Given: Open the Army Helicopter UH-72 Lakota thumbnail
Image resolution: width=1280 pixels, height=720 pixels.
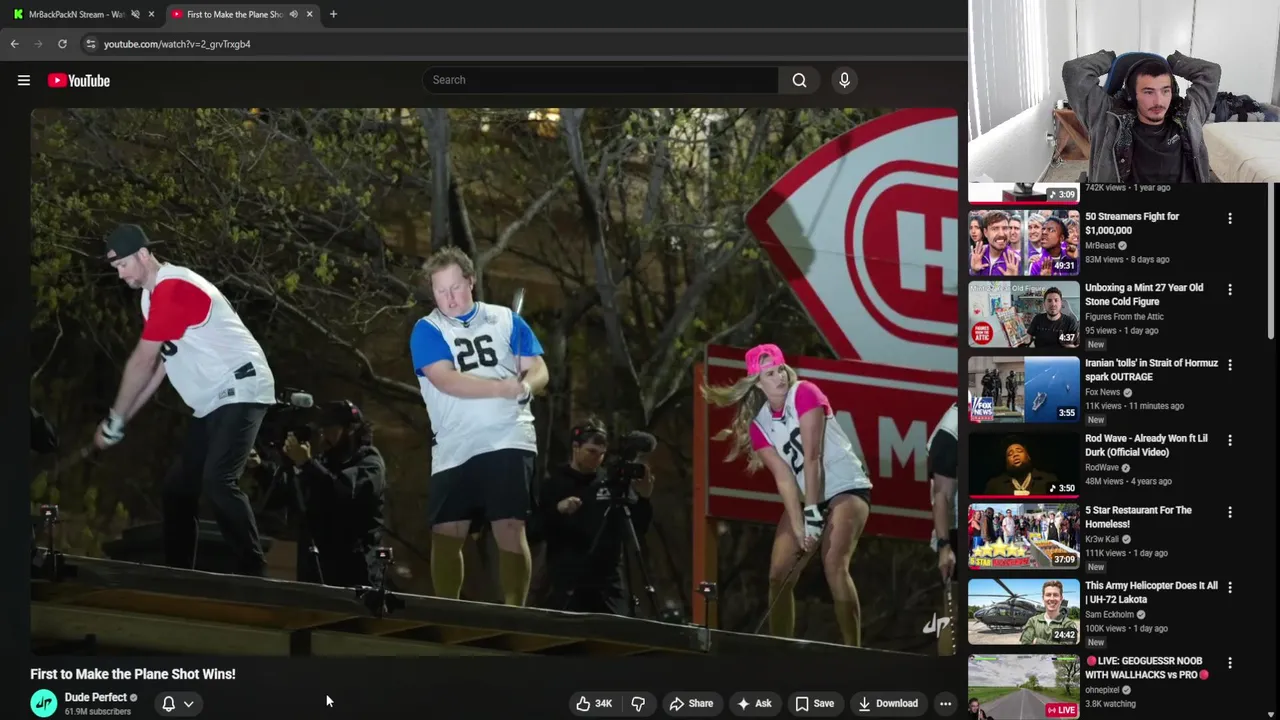Looking at the screenshot, I should (1024, 612).
